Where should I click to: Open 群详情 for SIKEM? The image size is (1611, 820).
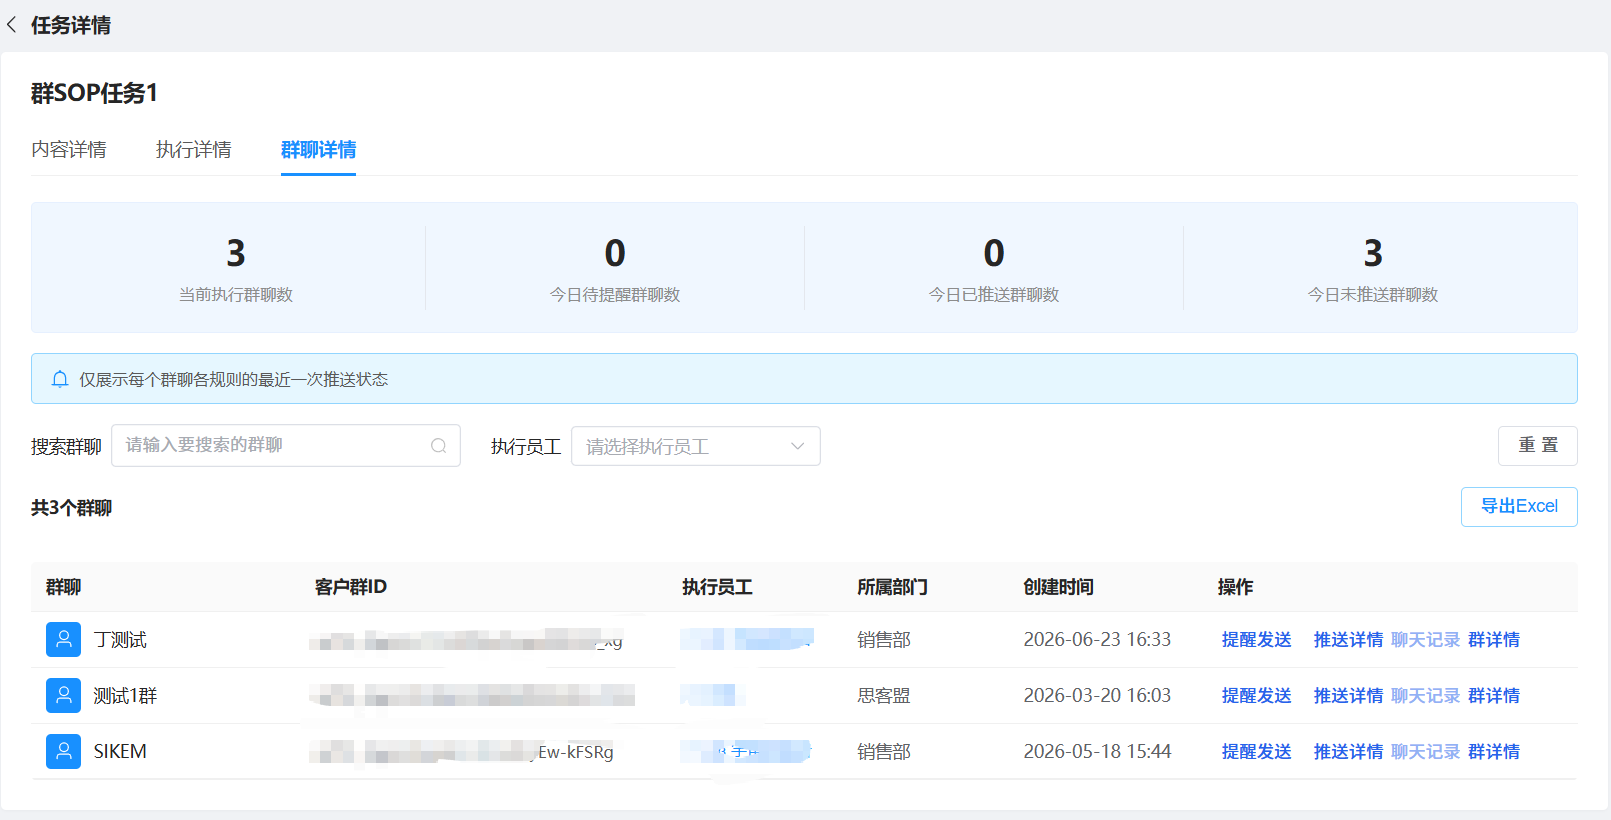tap(1494, 752)
